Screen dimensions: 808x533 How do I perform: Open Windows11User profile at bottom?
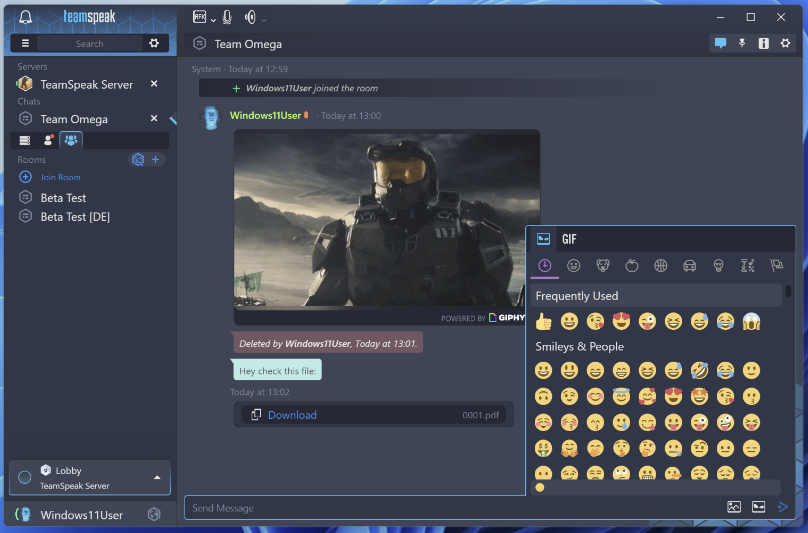(x=81, y=515)
